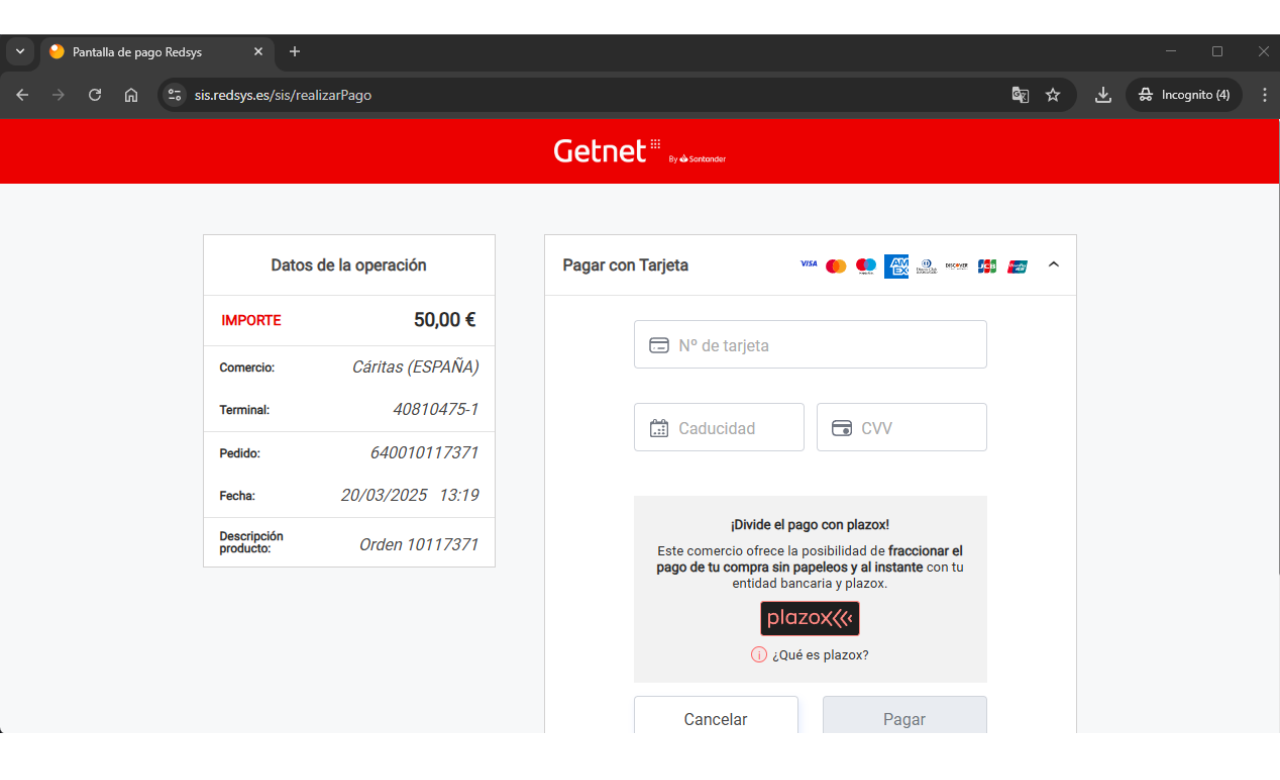
Task: Translate this page icon
Action: tap(1020, 95)
